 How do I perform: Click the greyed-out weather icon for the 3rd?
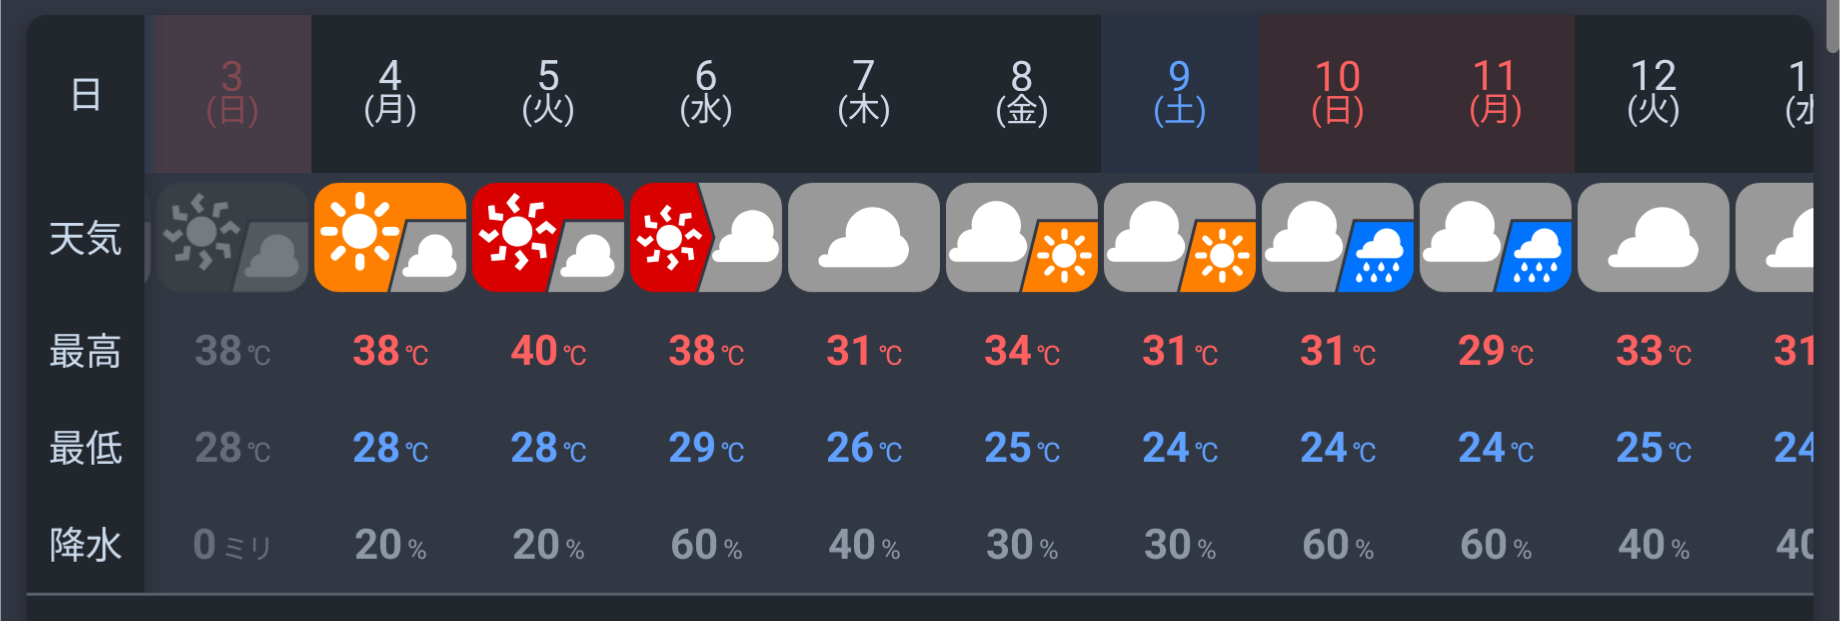[232, 238]
